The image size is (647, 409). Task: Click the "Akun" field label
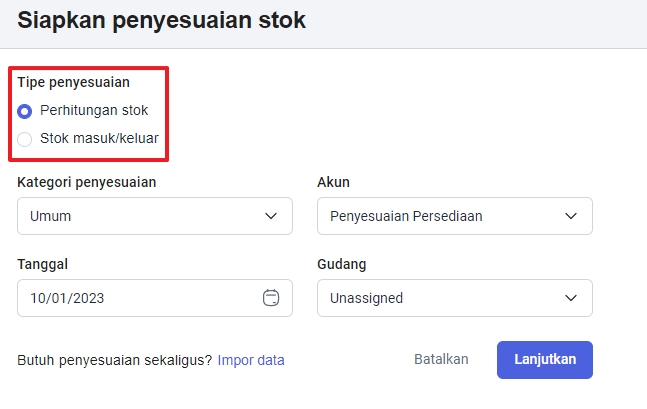333,182
